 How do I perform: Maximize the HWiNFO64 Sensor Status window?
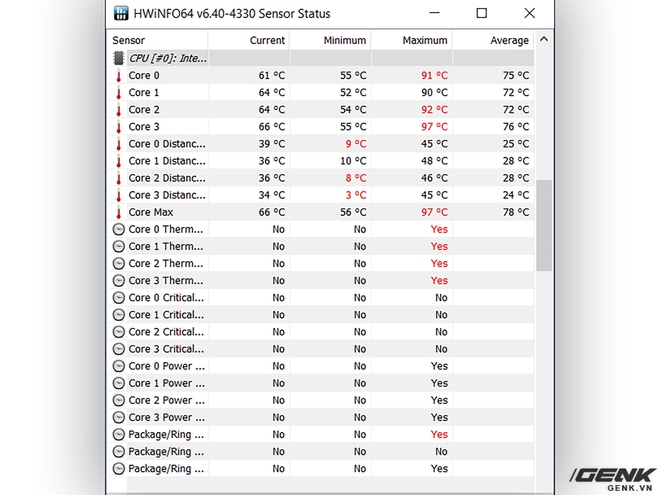tap(482, 13)
